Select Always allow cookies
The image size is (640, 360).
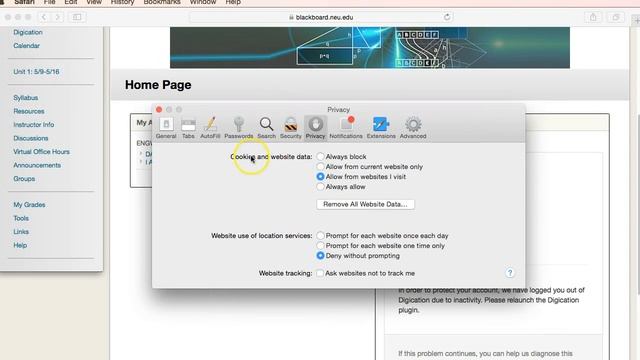[320, 187]
